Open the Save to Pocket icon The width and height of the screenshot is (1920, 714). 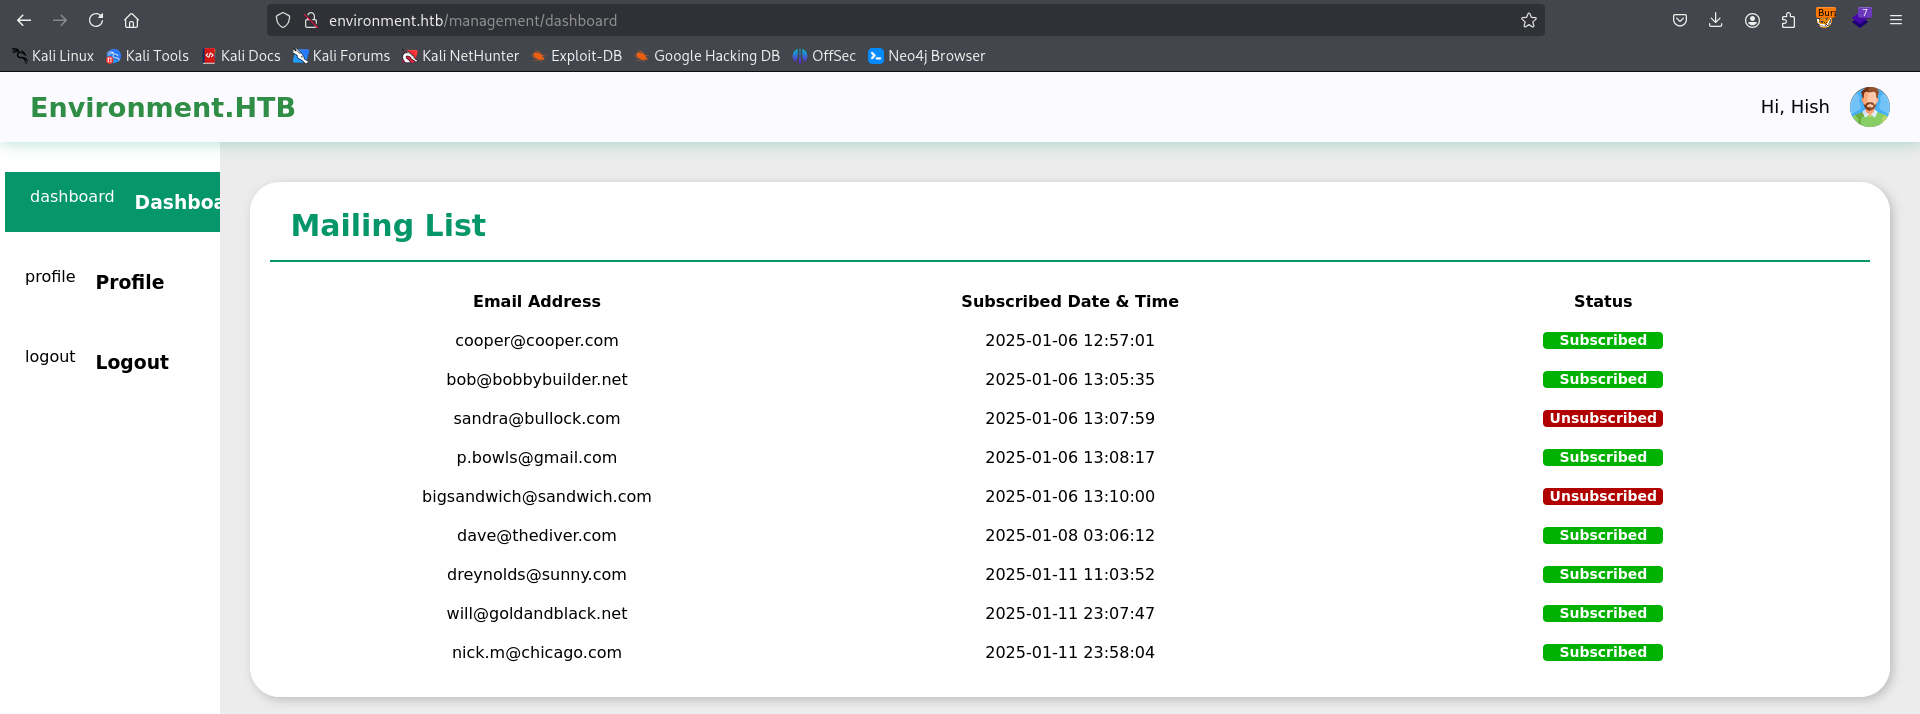(1679, 20)
